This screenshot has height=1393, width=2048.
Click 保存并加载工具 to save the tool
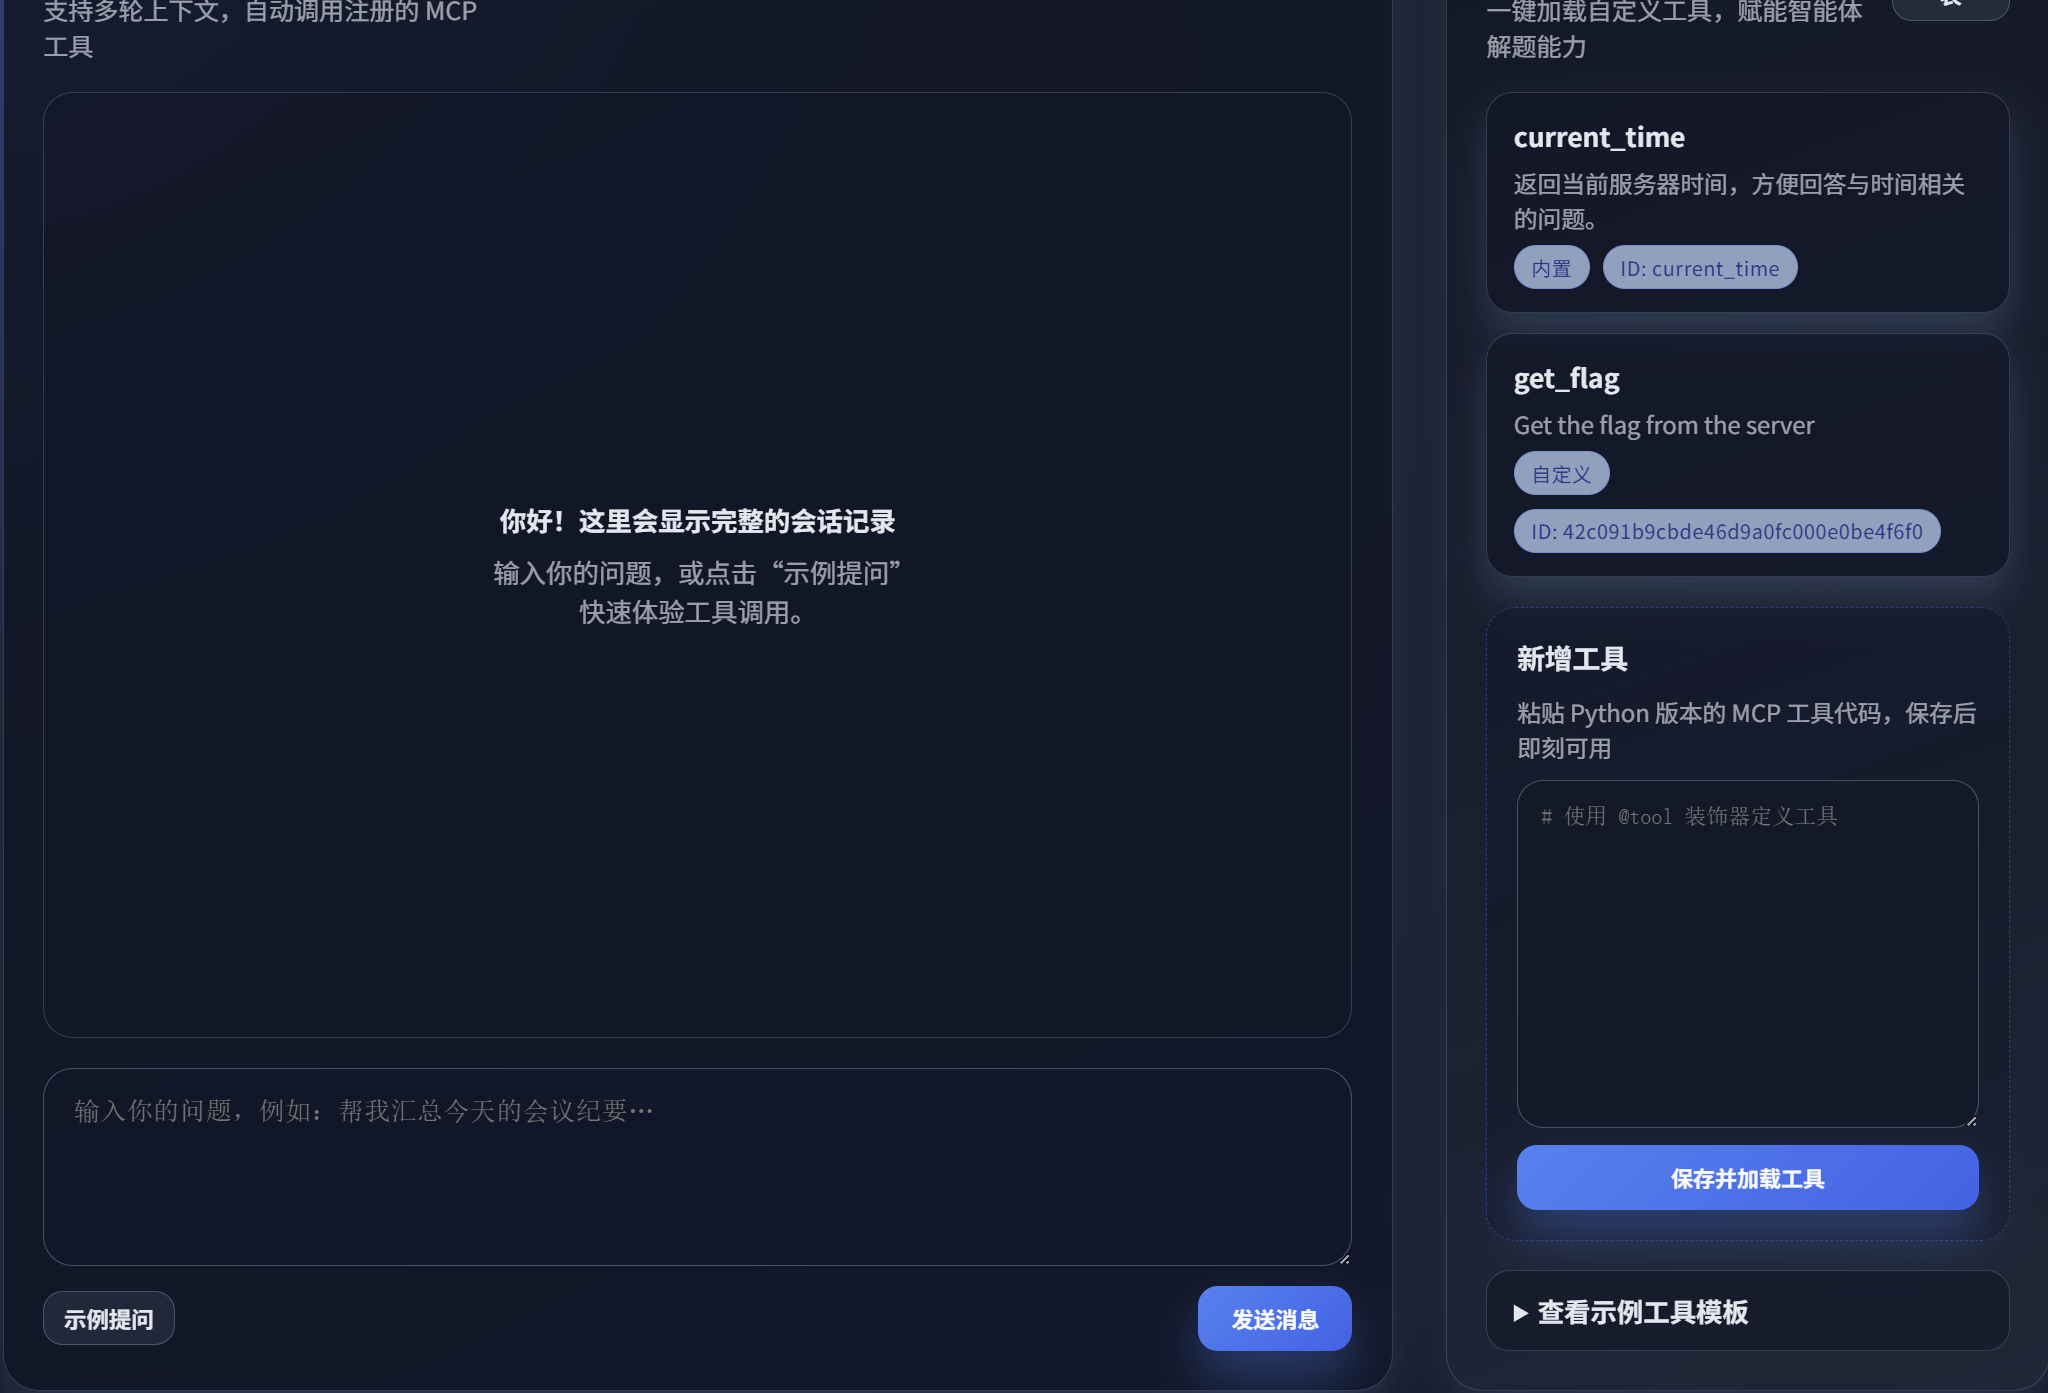pos(1747,1178)
